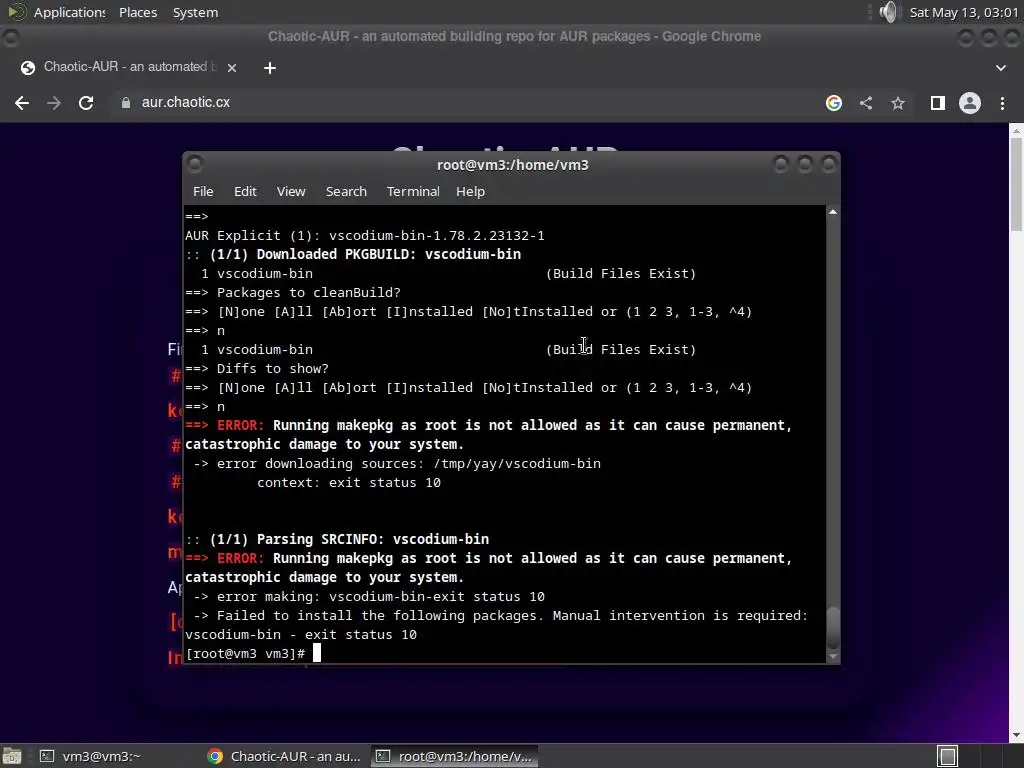Click the volume speaker icon

[888, 12]
